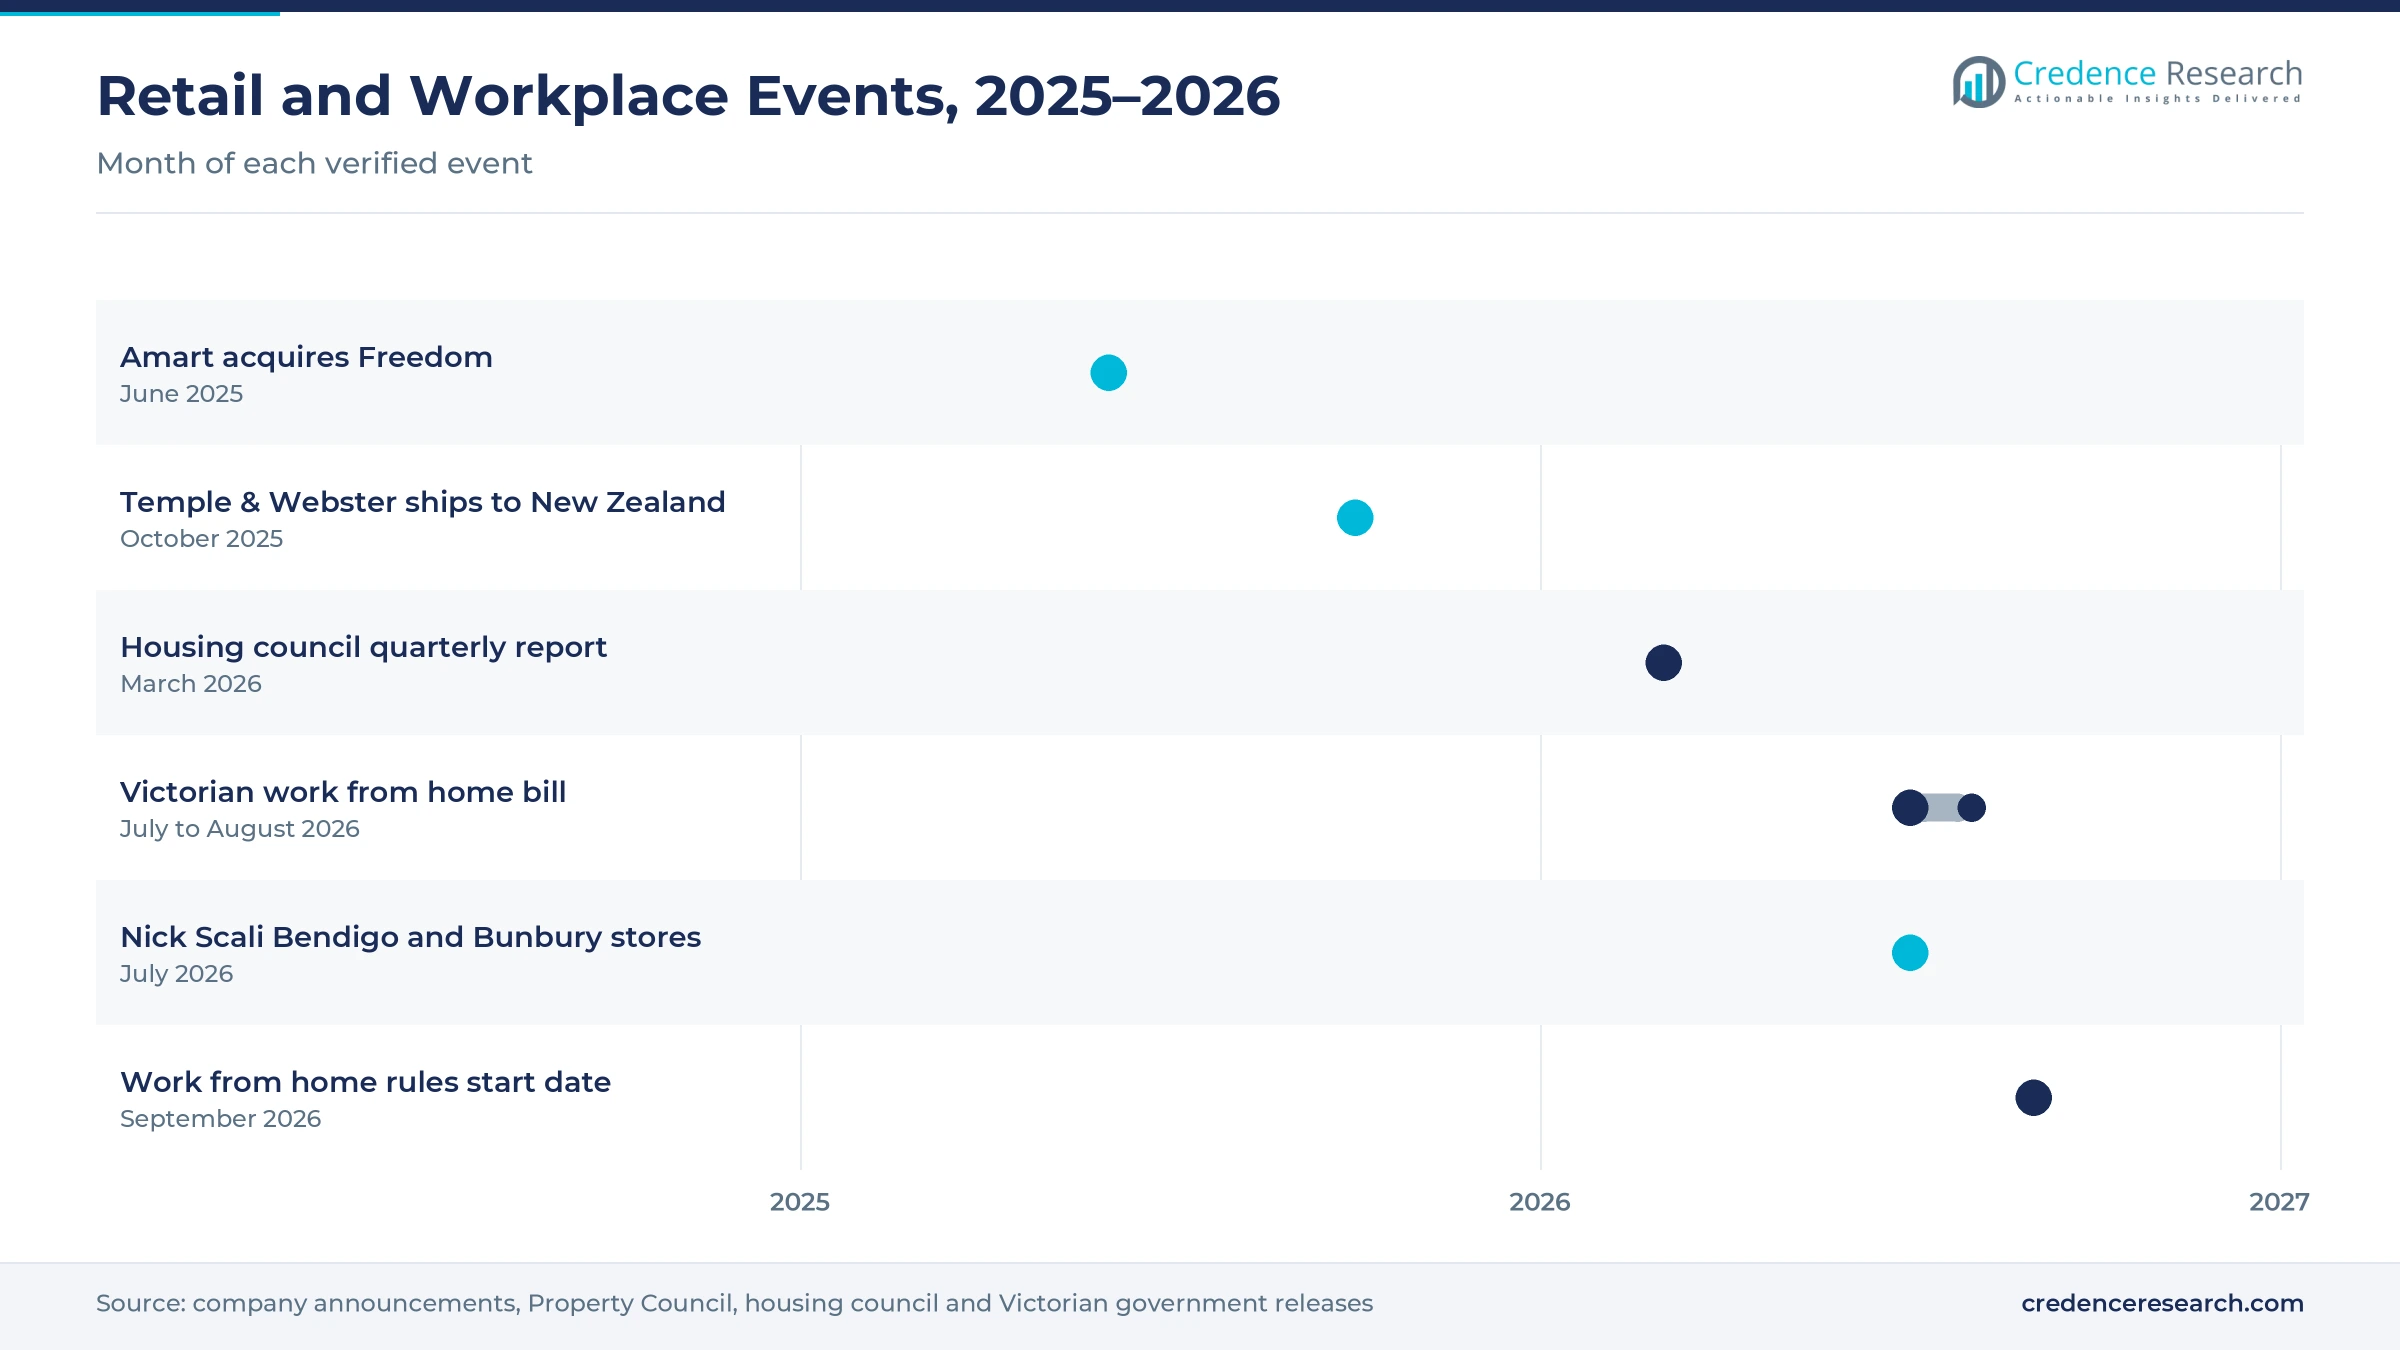This screenshot has width=2400, height=1350.
Task: Select the Nick Scali July 2026 marker
Action: point(1910,953)
